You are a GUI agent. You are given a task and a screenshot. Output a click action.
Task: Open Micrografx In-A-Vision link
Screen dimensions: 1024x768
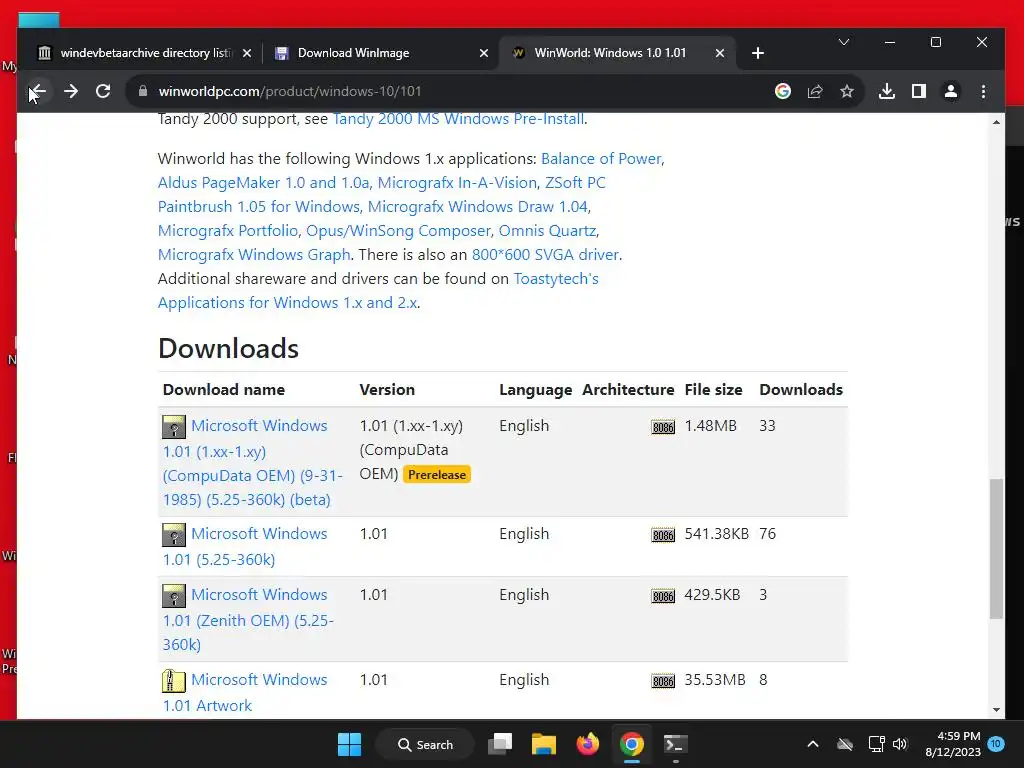tap(457, 183)
